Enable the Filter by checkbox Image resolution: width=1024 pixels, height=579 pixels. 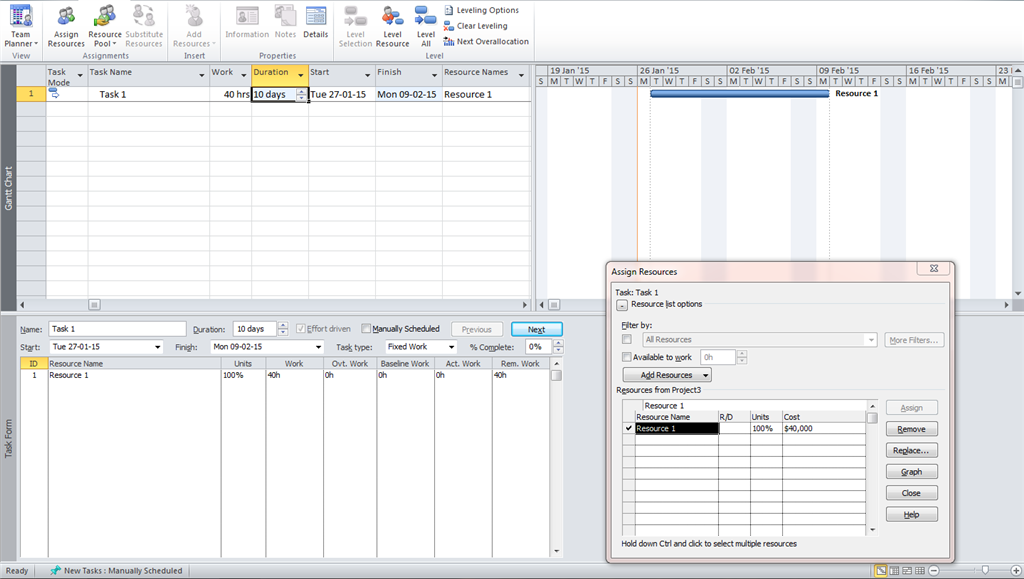click(627, 339)
